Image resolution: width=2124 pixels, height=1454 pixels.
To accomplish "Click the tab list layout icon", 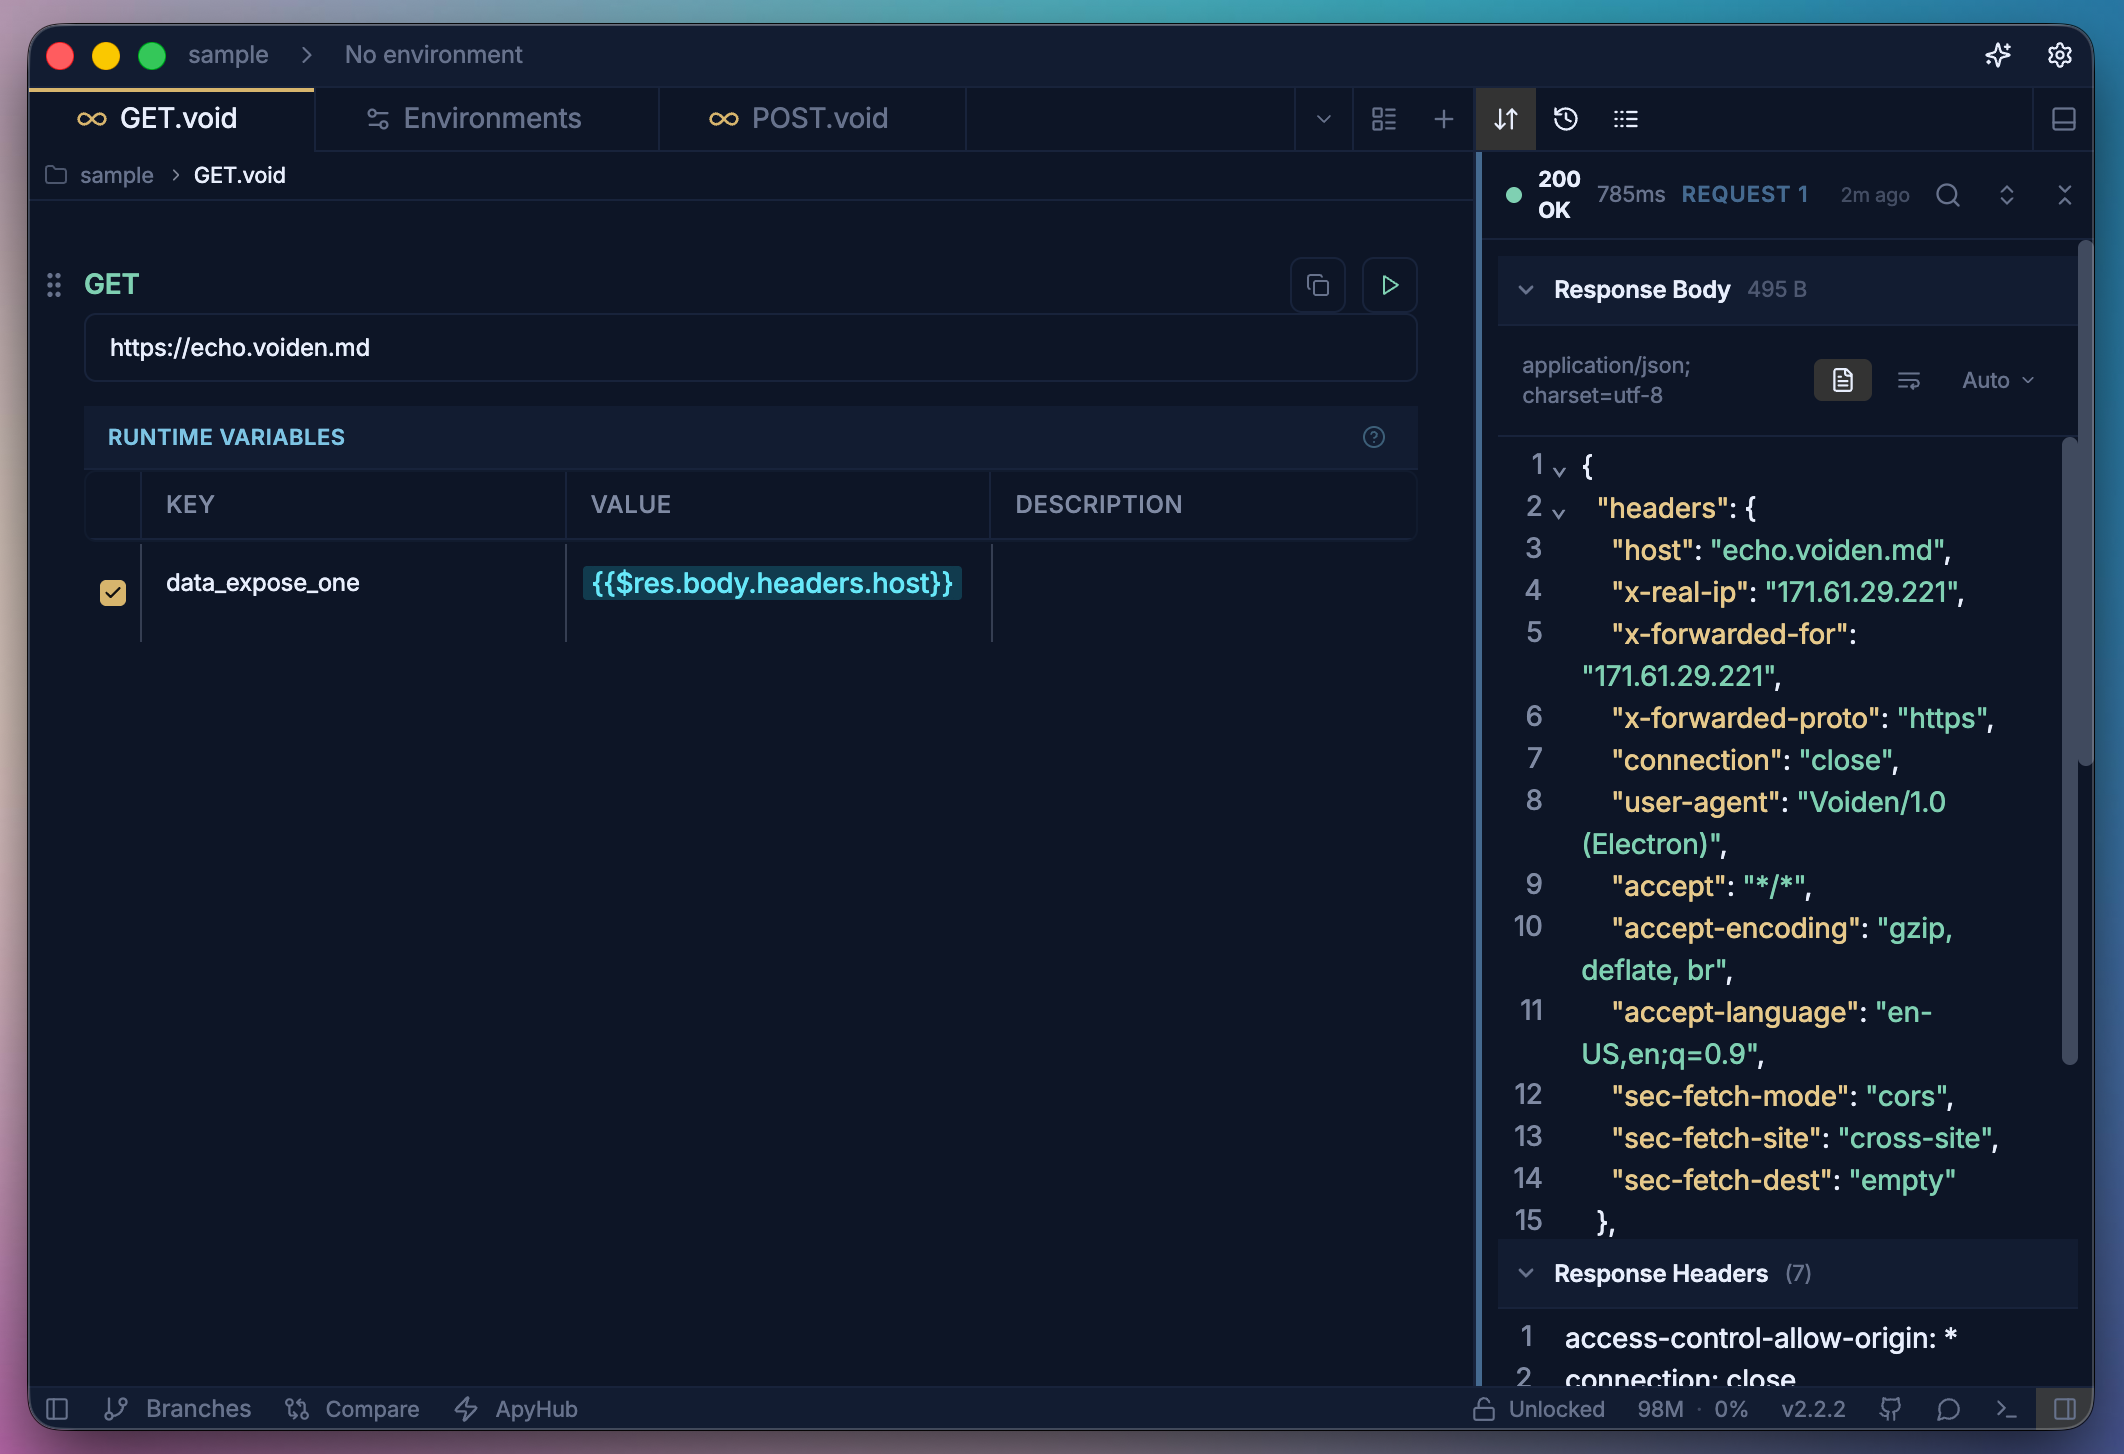I will [1384, 119].
